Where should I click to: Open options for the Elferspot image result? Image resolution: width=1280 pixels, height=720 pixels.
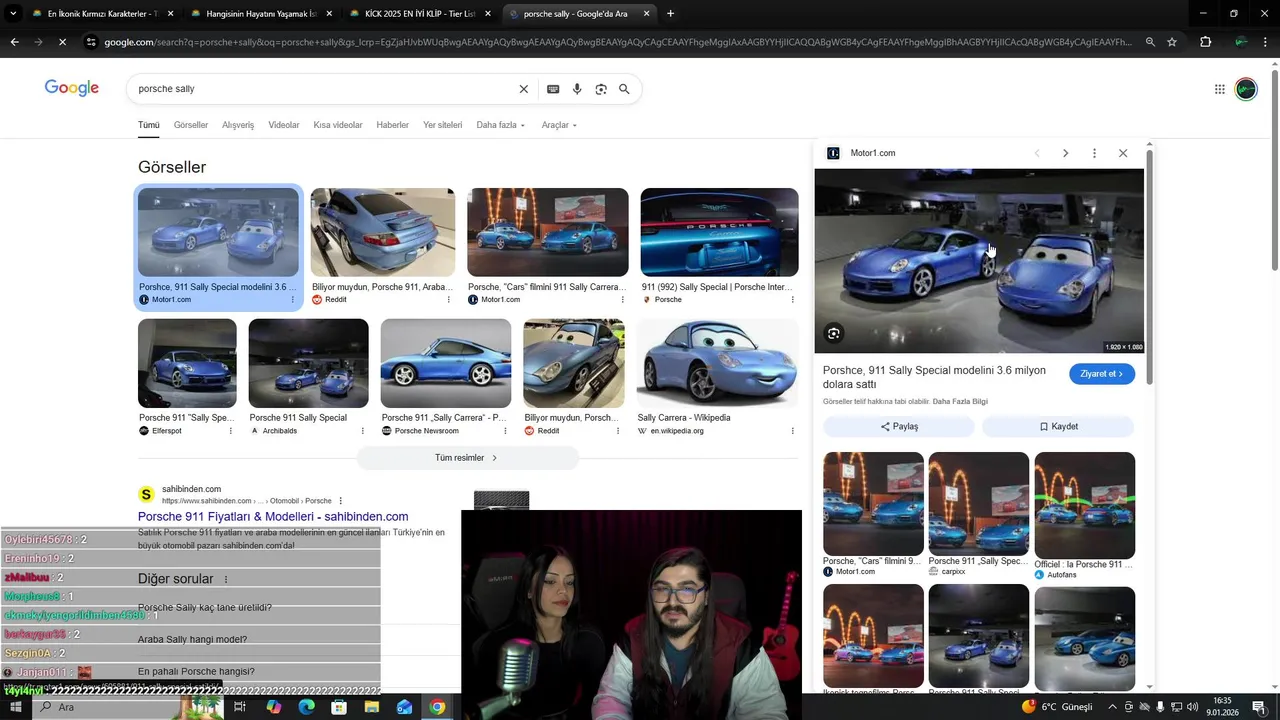click(231, 431)
